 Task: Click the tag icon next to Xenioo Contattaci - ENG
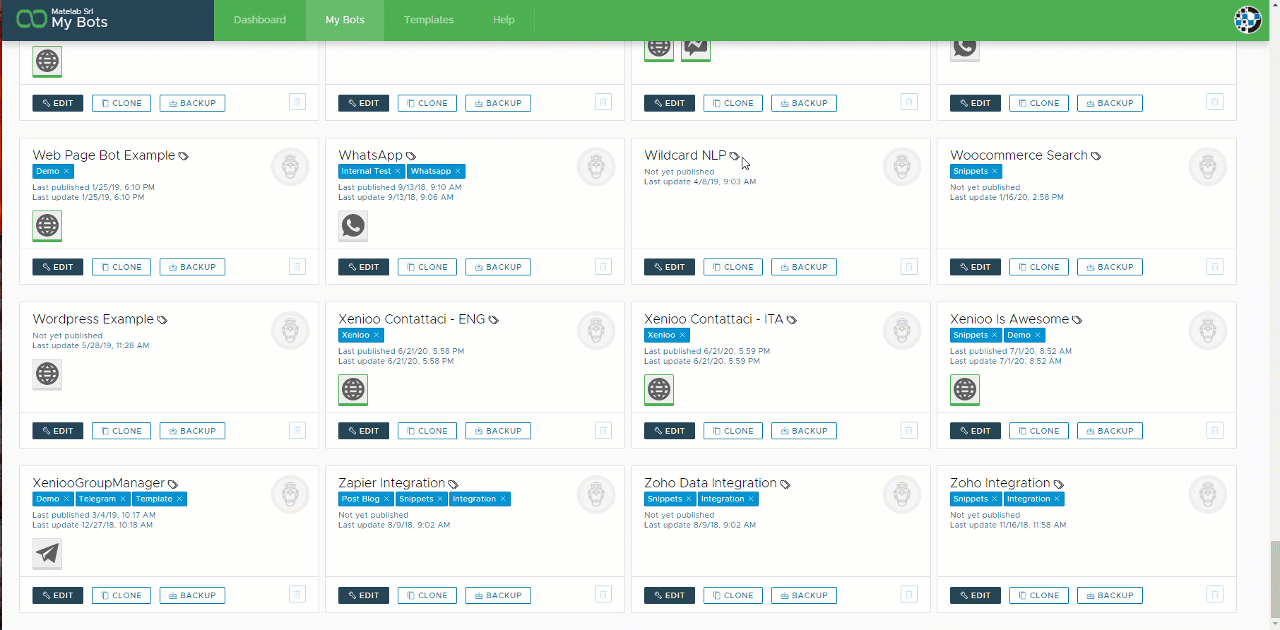493,320
